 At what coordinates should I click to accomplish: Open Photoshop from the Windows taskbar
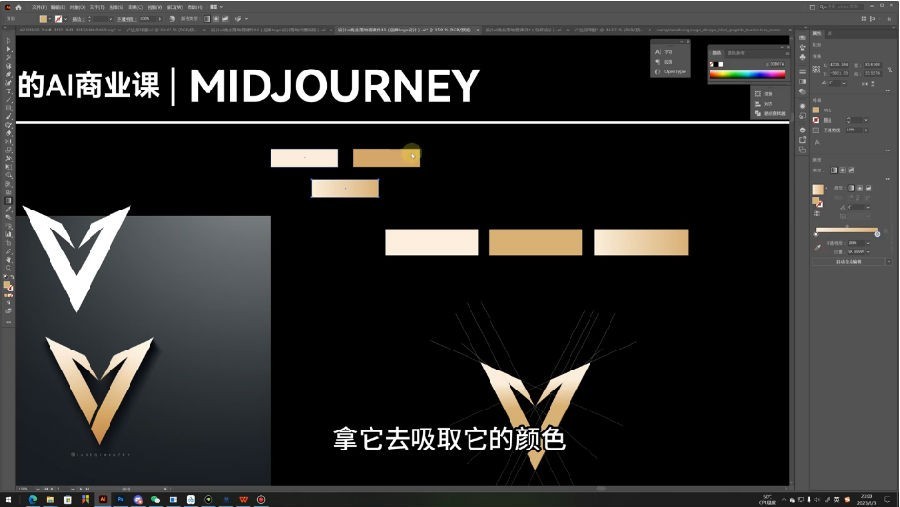(x=120, y=500)
